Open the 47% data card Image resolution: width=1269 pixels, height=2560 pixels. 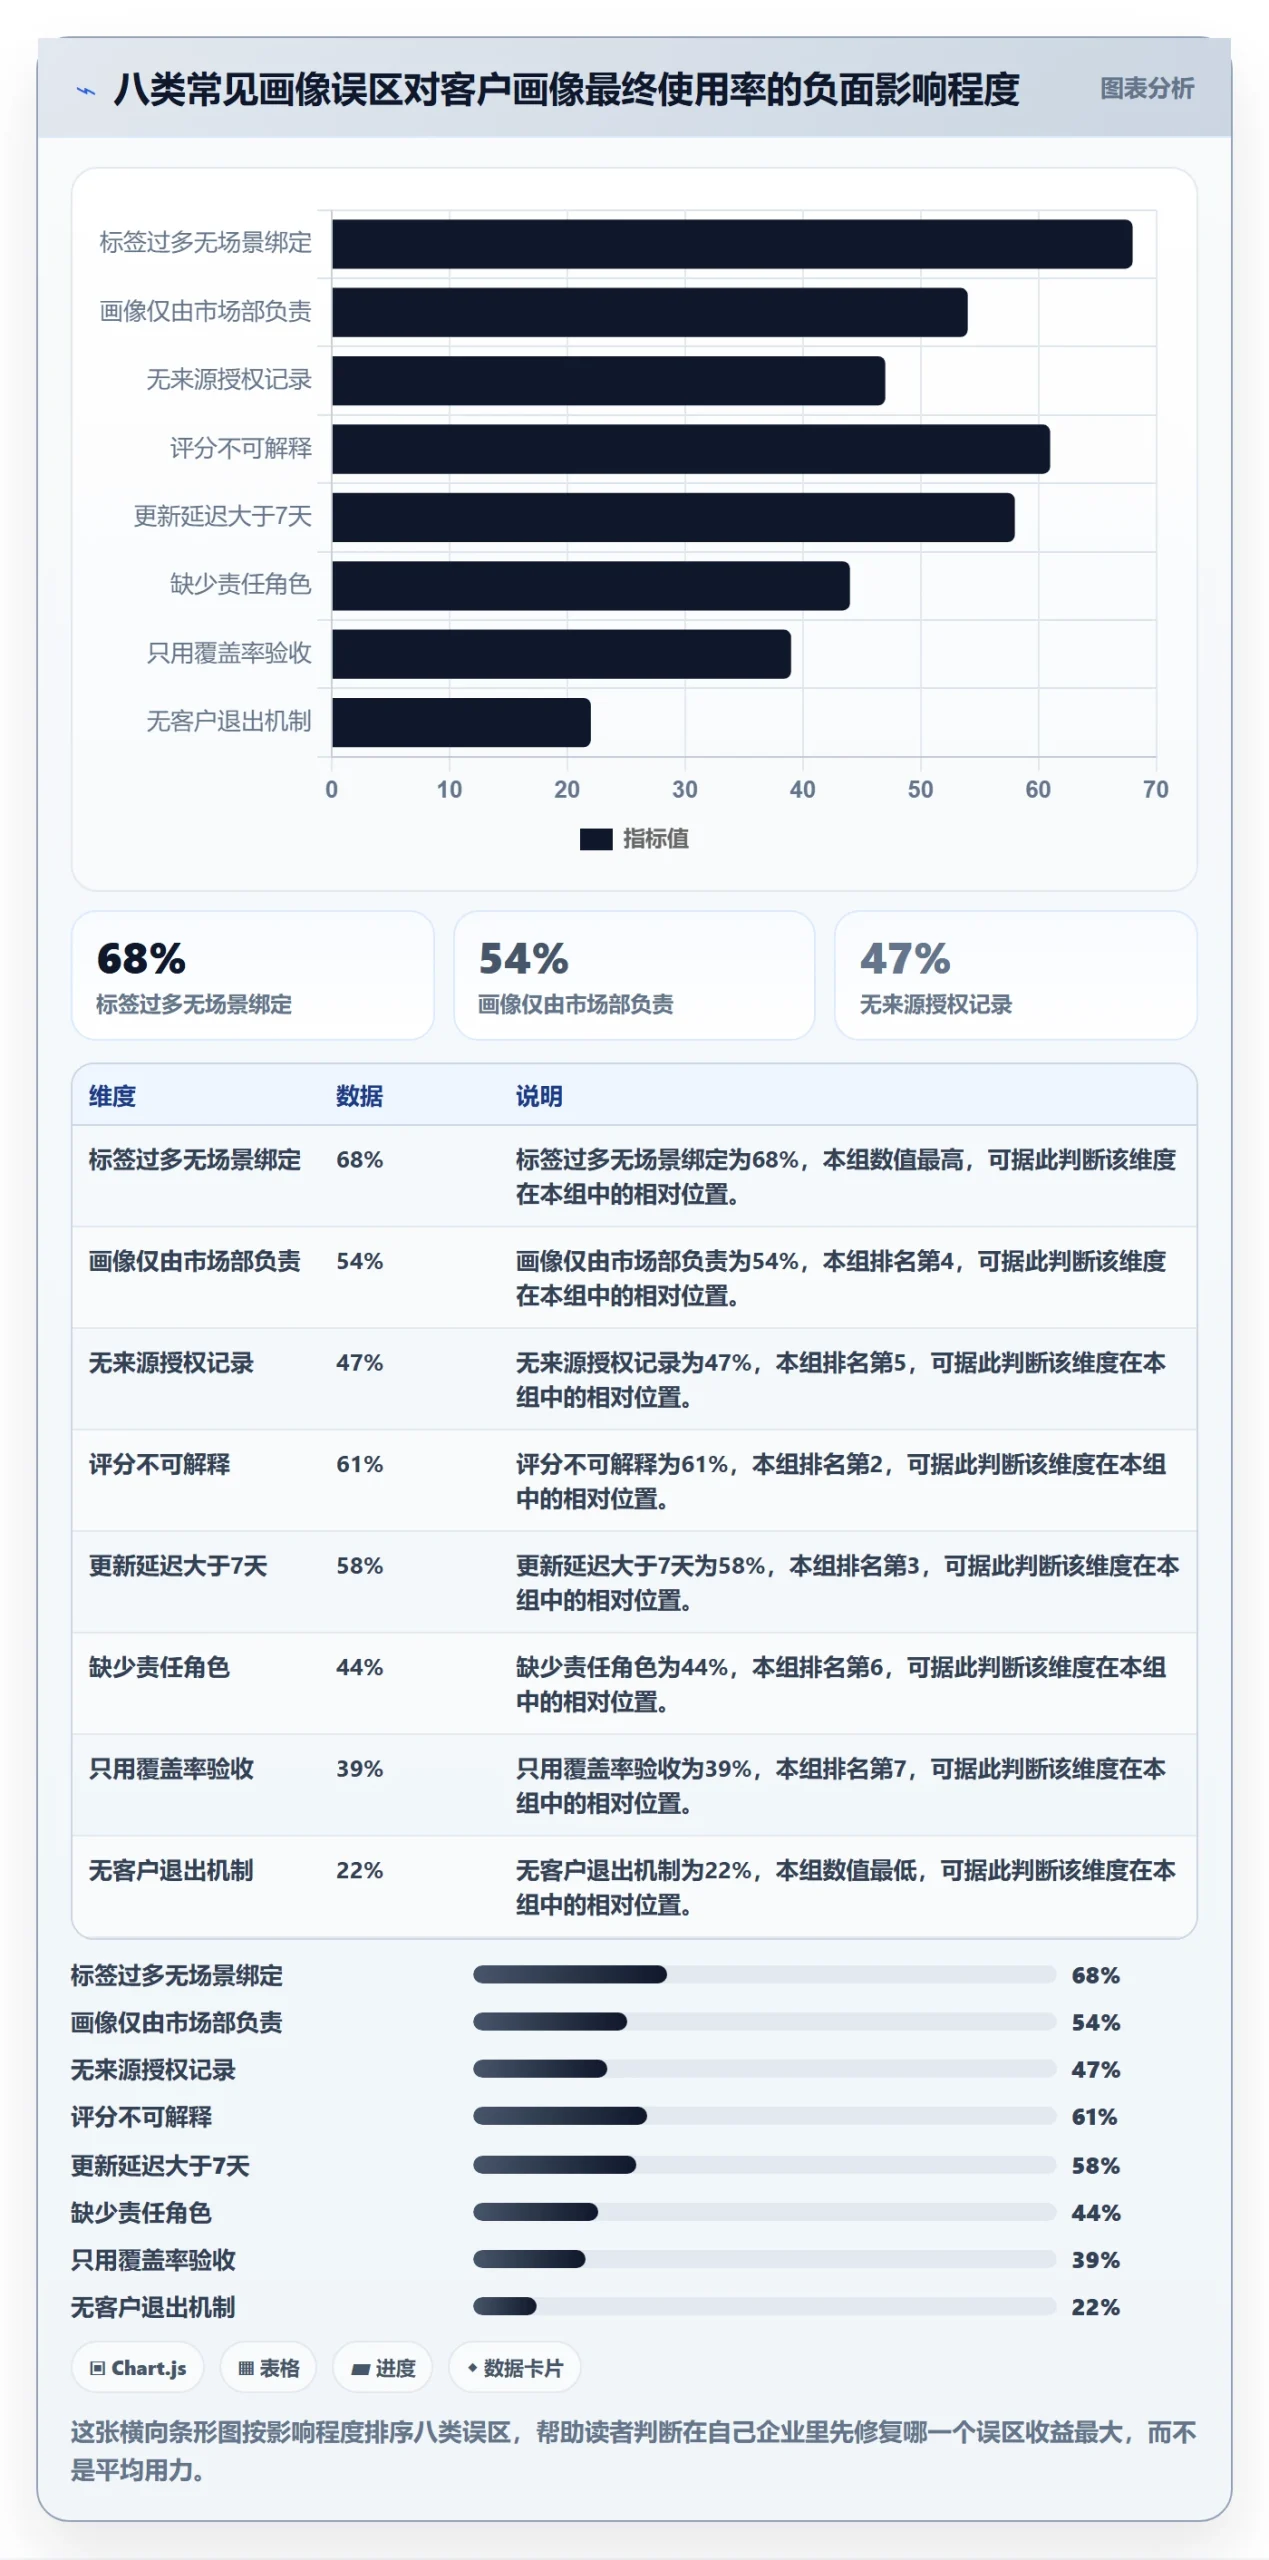[x=1015, y=974]
